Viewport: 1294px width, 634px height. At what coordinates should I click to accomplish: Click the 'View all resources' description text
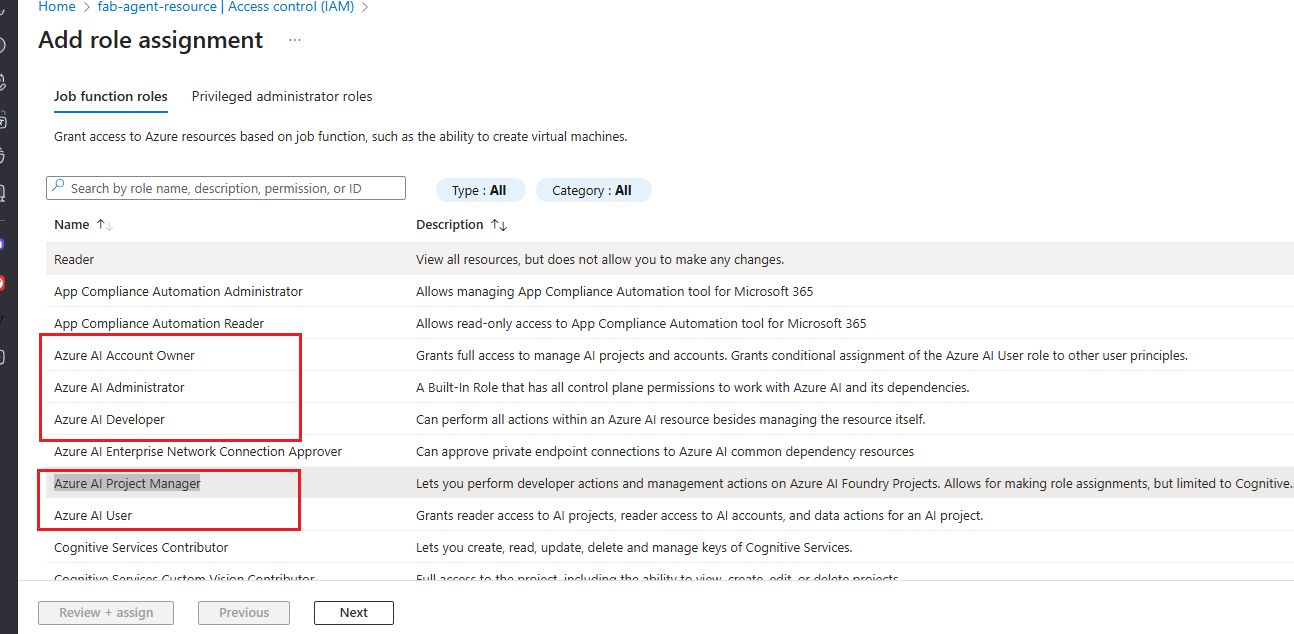click(600, 259)
